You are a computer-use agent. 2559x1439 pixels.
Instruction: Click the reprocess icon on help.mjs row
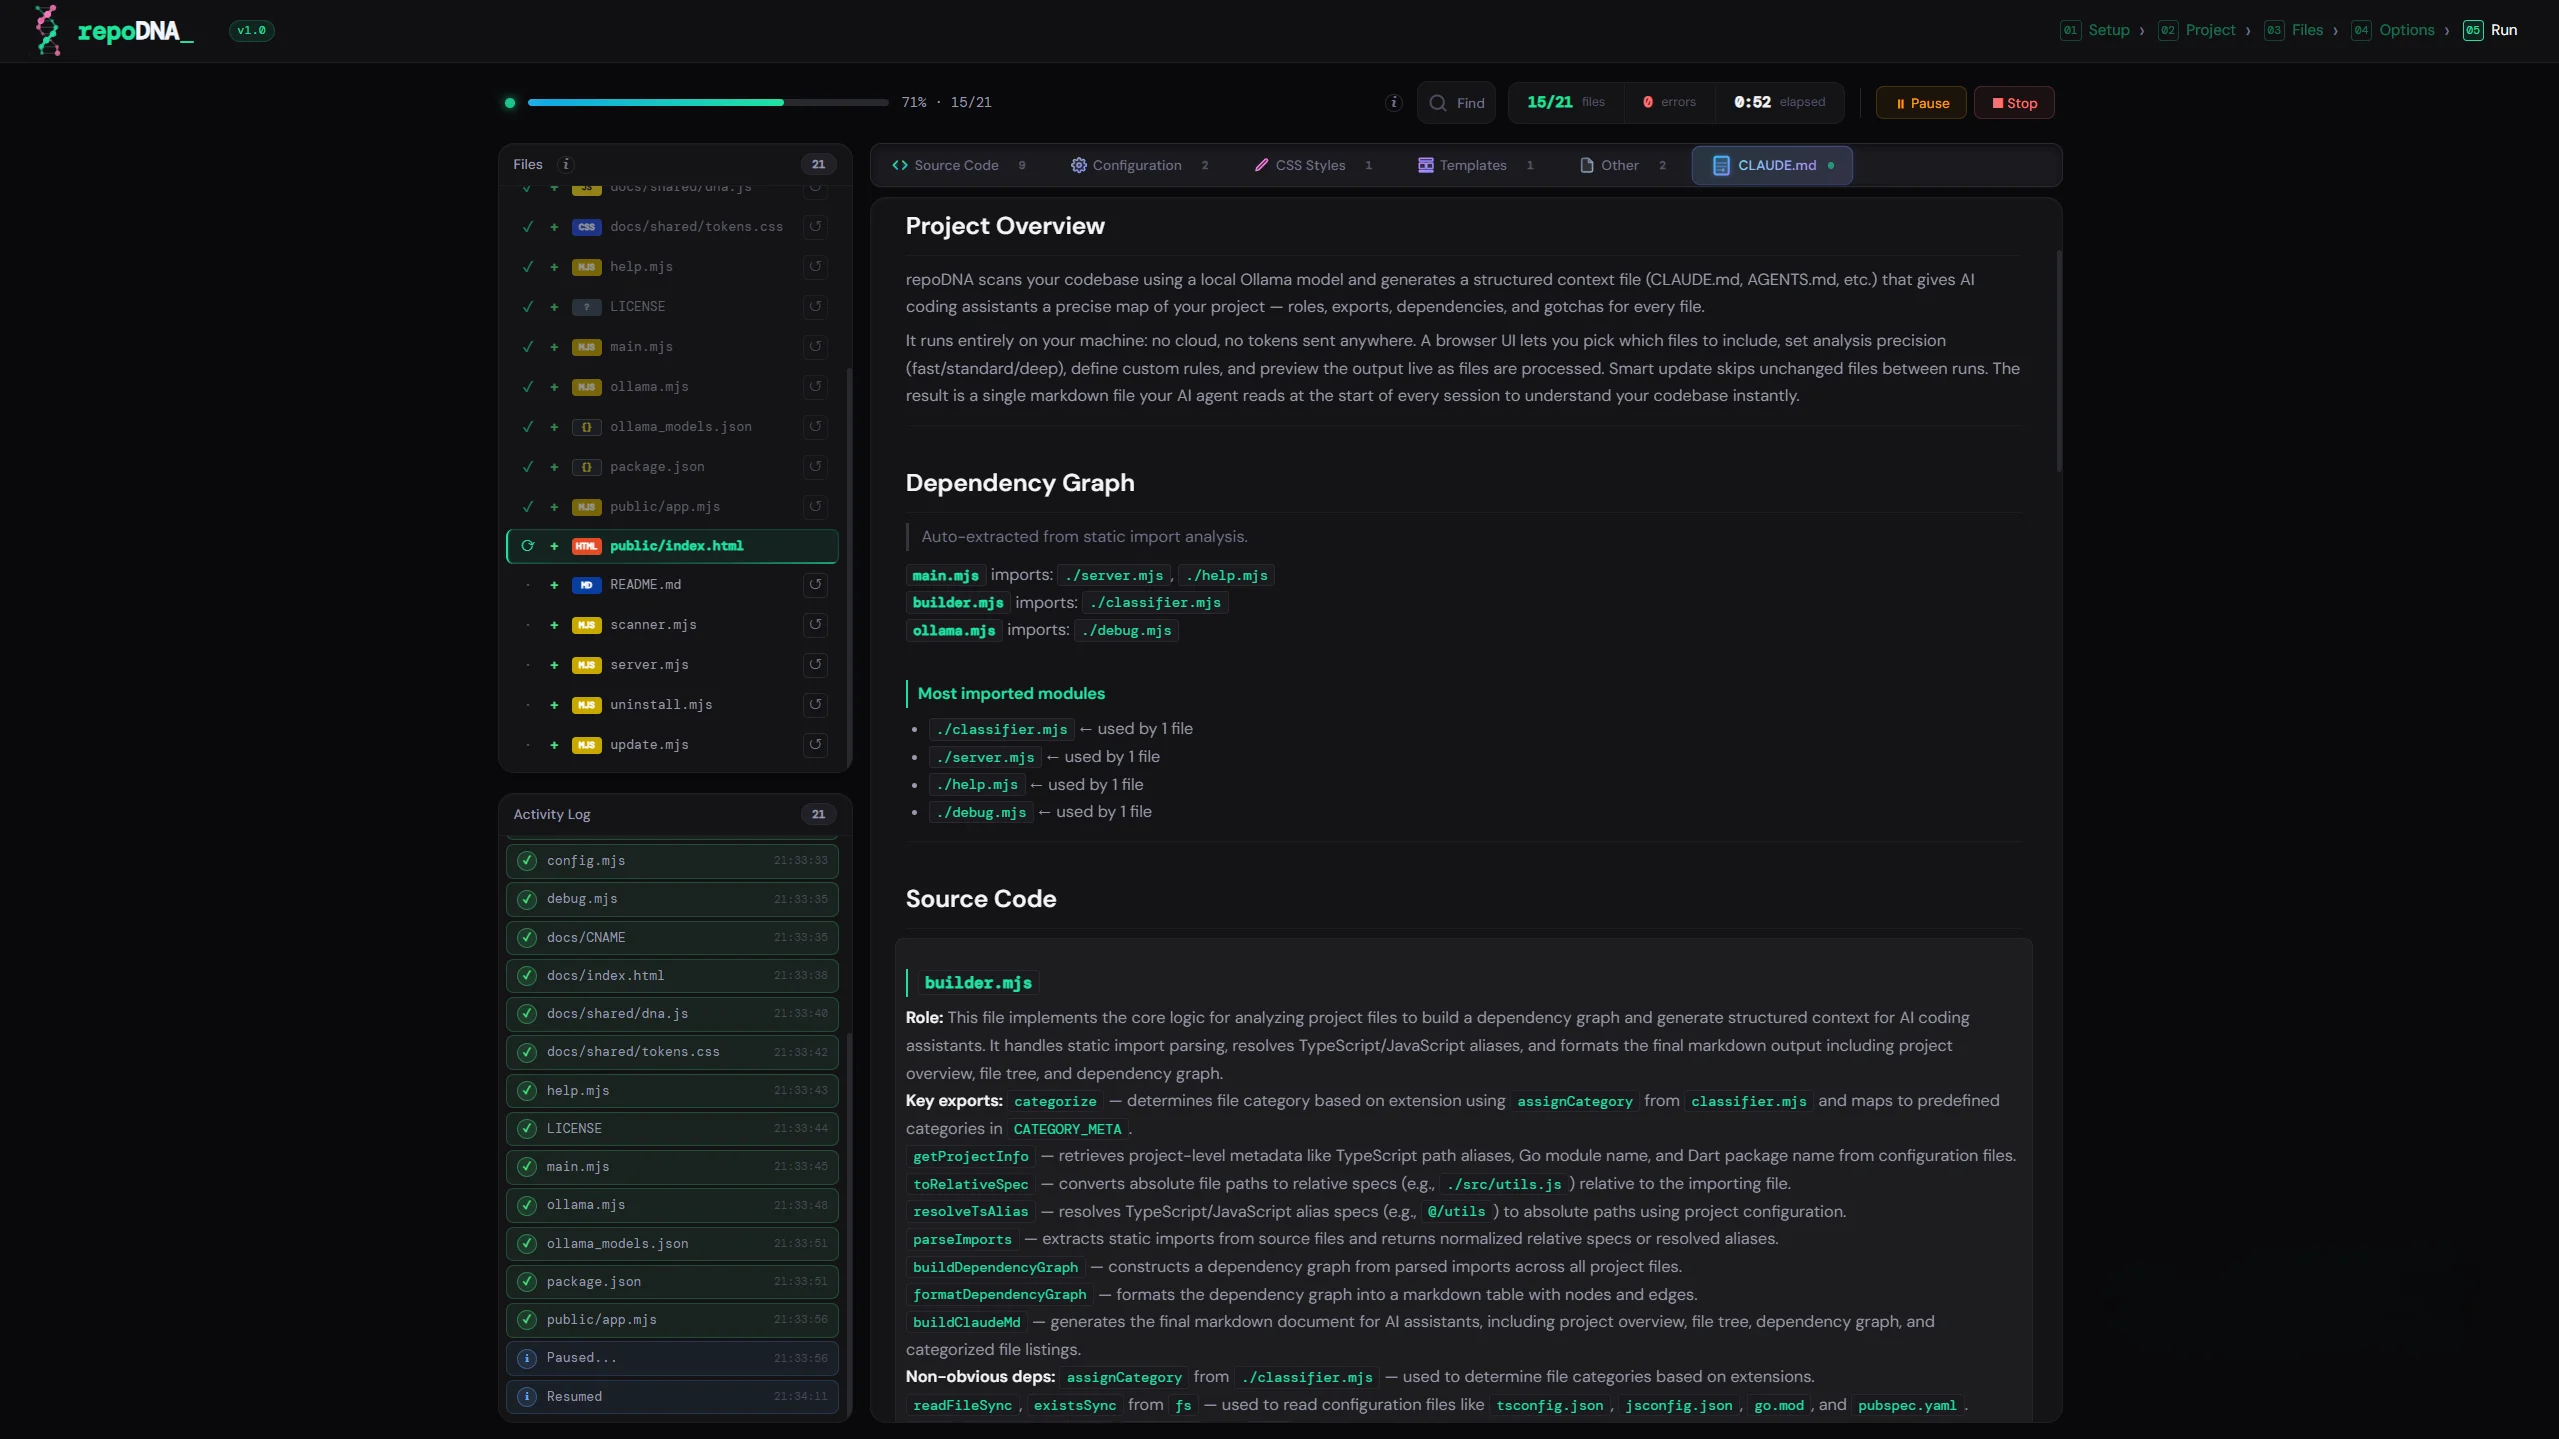coord(815,267)
